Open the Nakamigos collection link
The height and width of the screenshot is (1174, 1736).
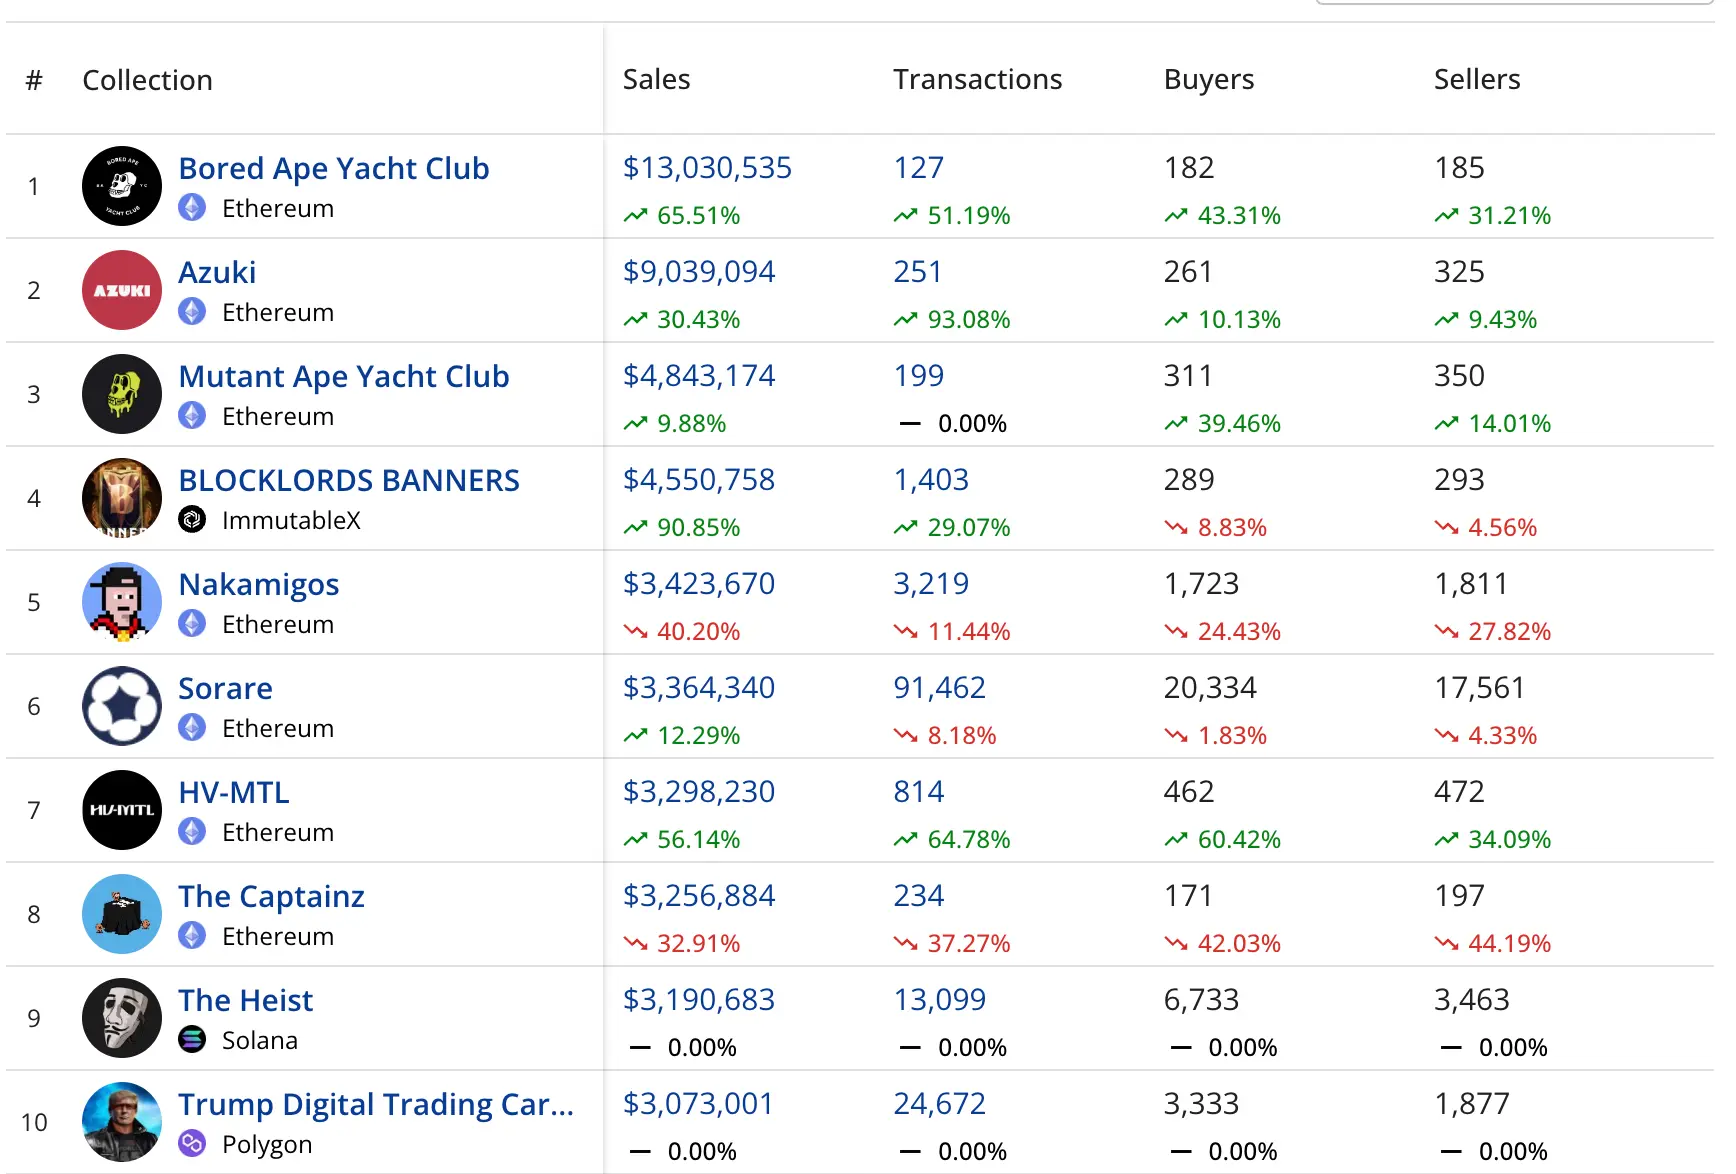[x=259, y=585]
